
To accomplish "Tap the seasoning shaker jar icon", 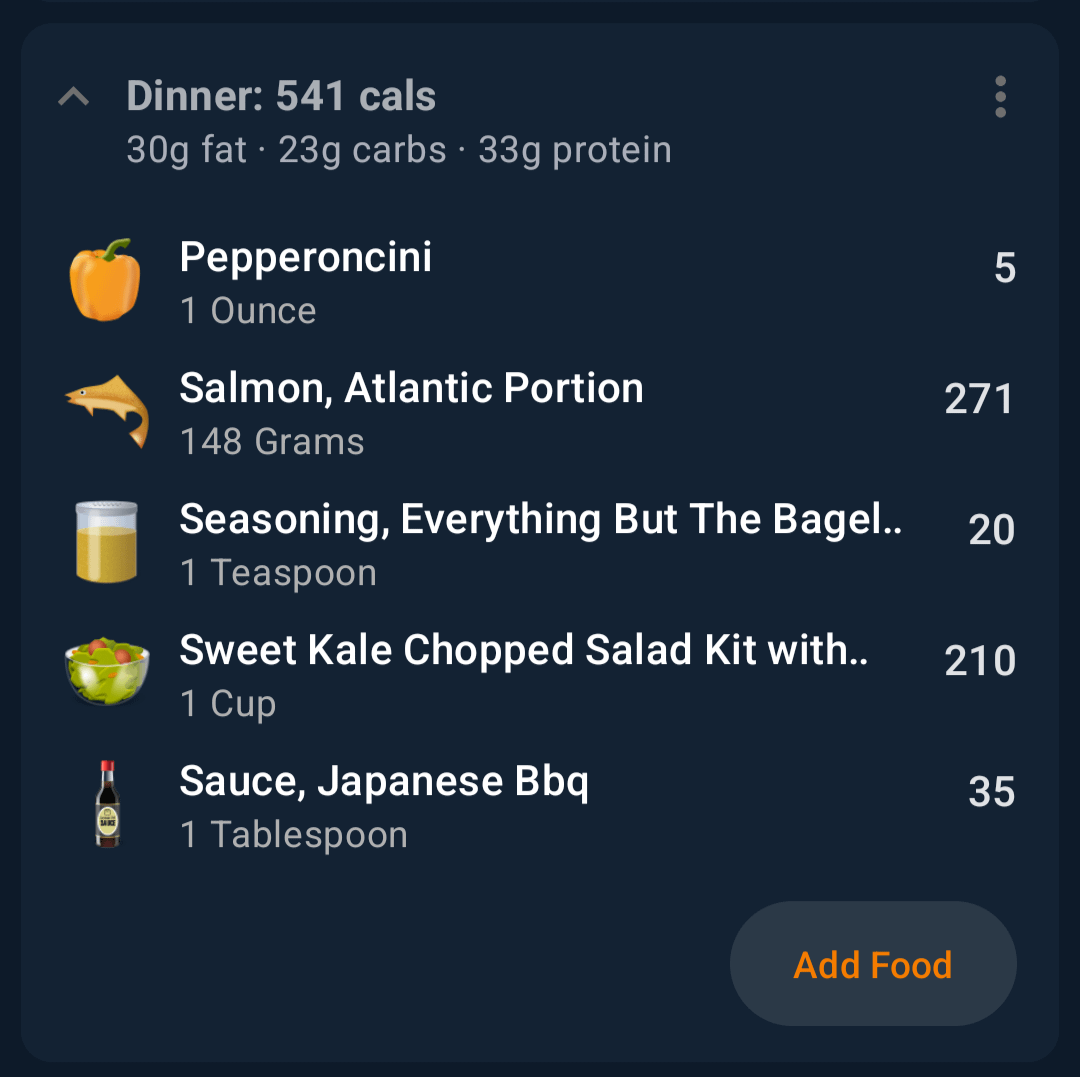I will click(x=107, y=542).
